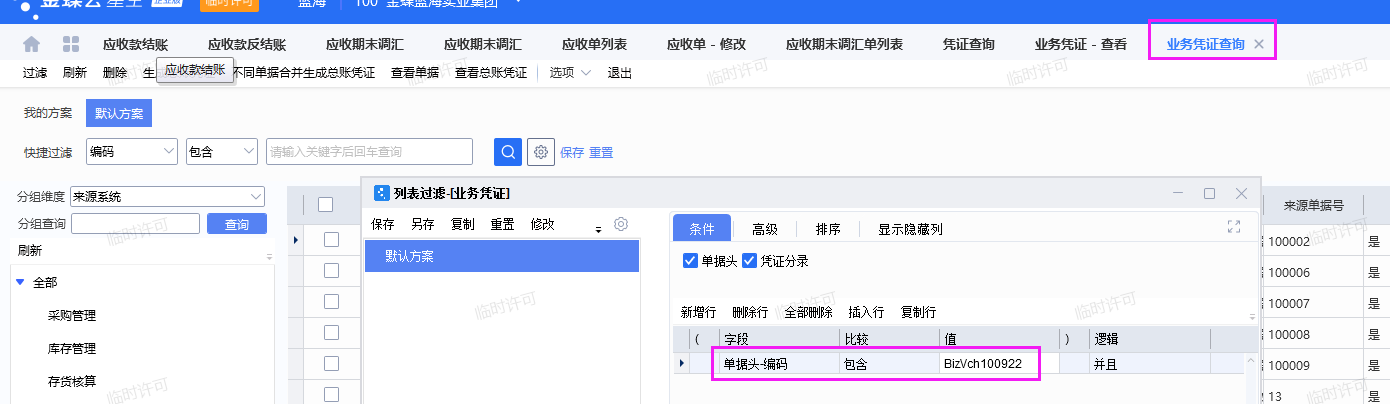
Task: Select the 条件 tab
Action: (702, 229)
